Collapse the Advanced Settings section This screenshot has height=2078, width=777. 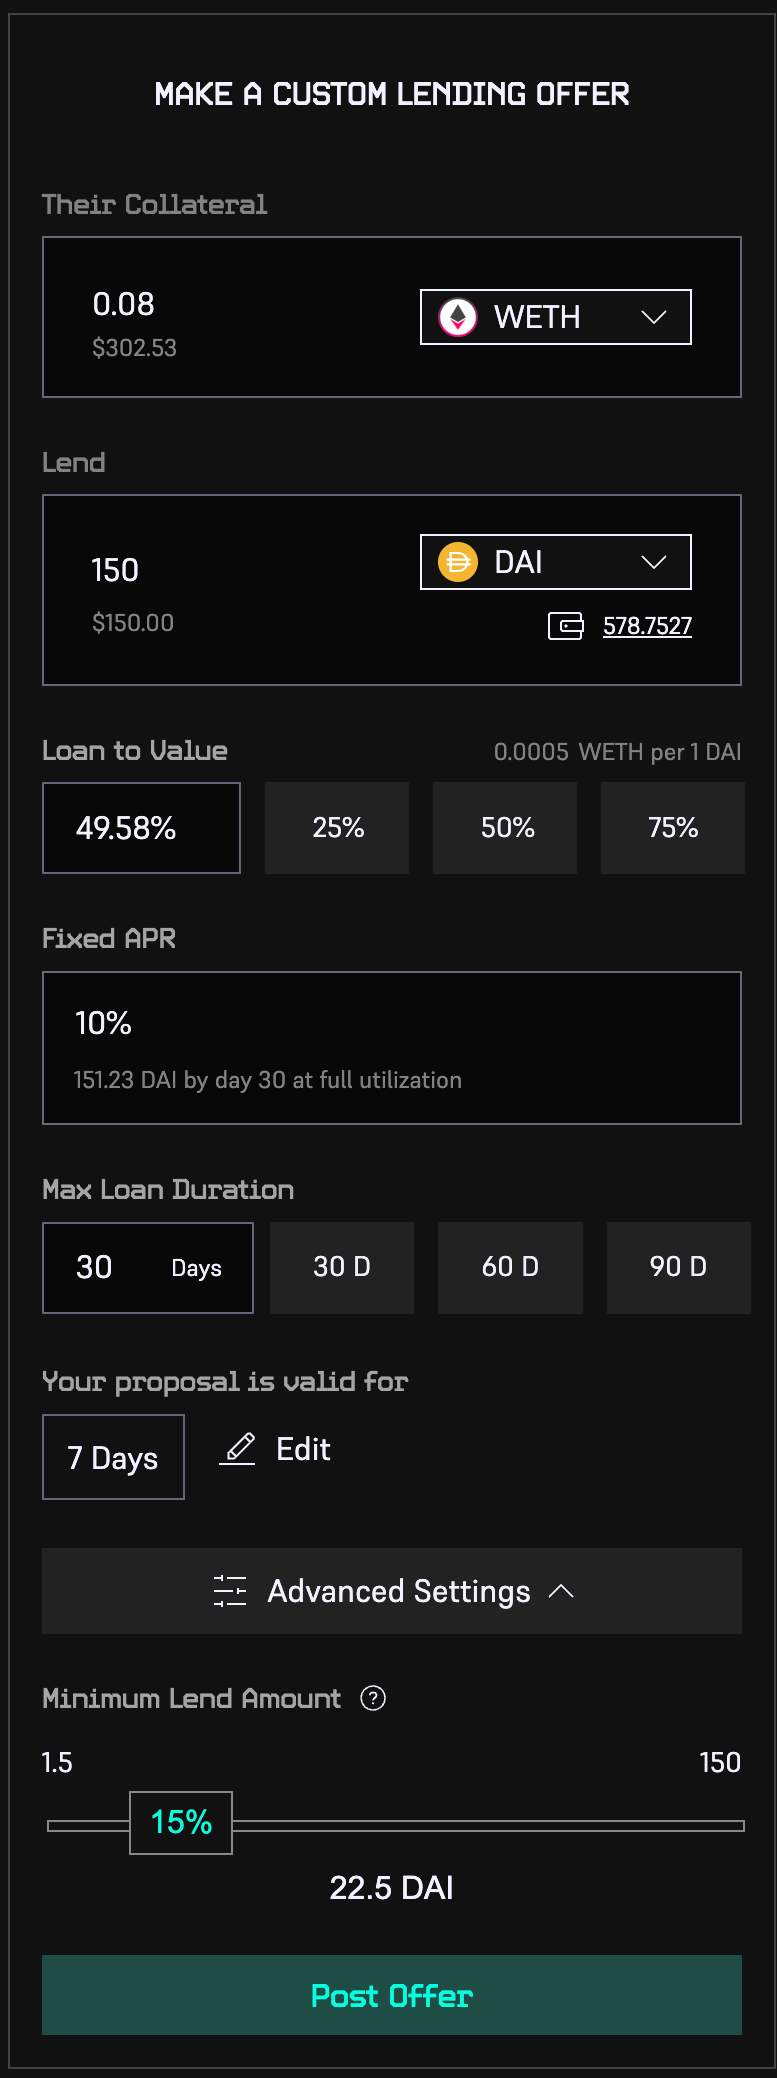tap(392, 1591)
